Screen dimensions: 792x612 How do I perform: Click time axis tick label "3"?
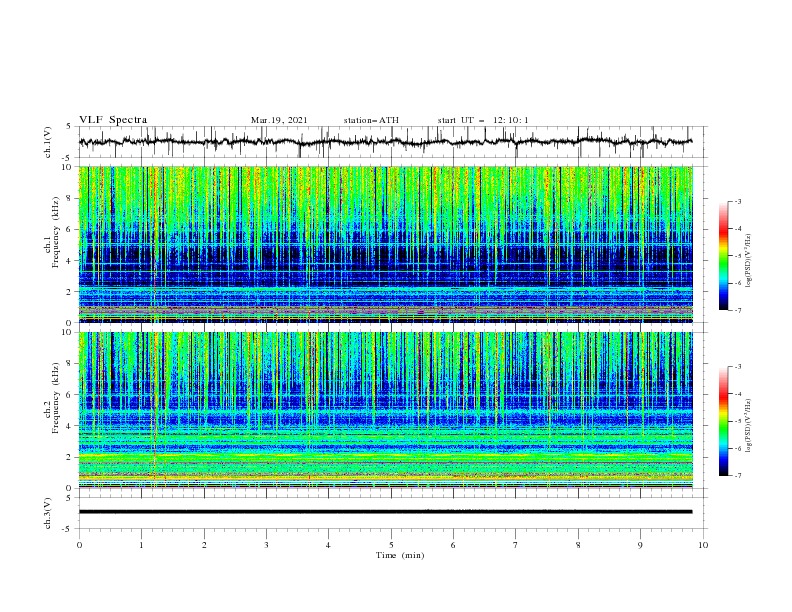tap(266, 545)
